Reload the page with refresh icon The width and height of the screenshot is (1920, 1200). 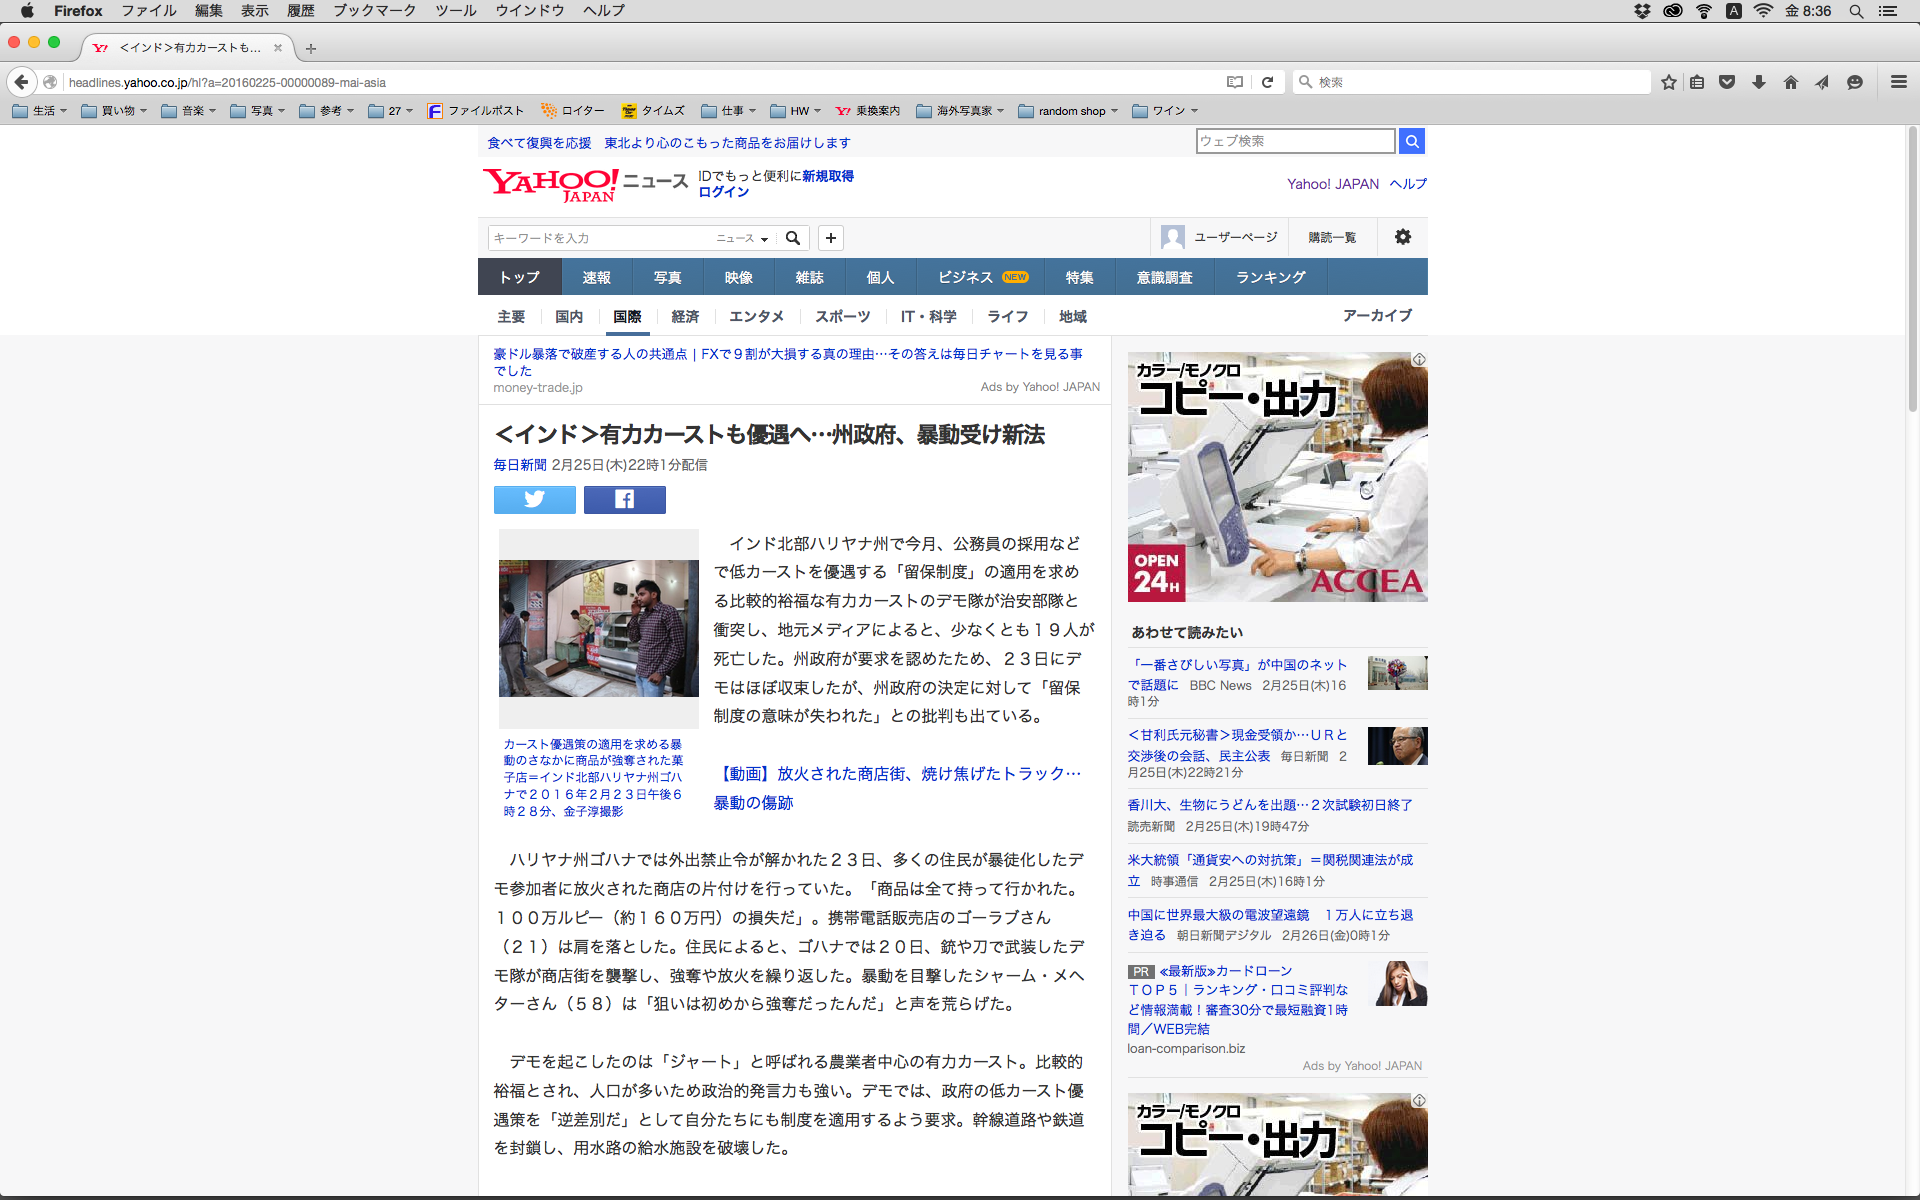[x=1267, y=82]
